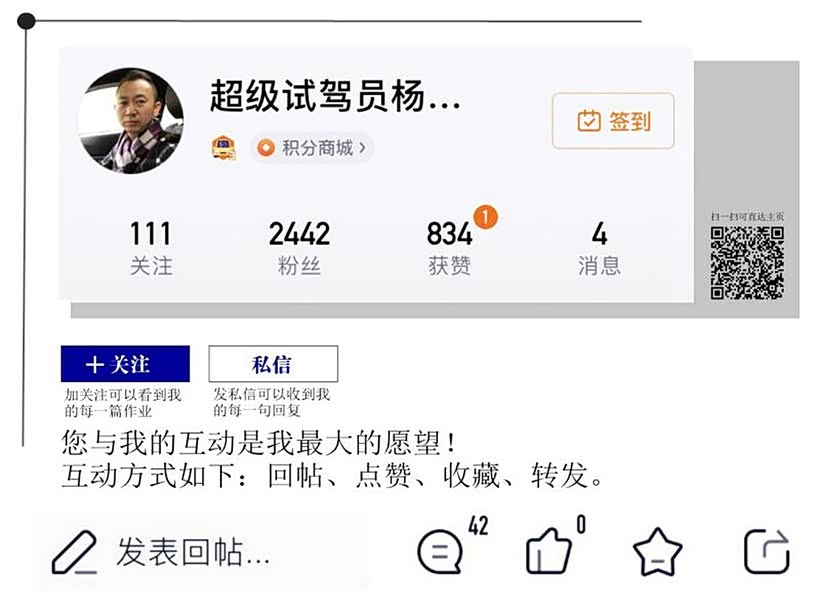The image size is (820, 615).
Task: Click the QR code image
Action: click(x=747, y=263)
